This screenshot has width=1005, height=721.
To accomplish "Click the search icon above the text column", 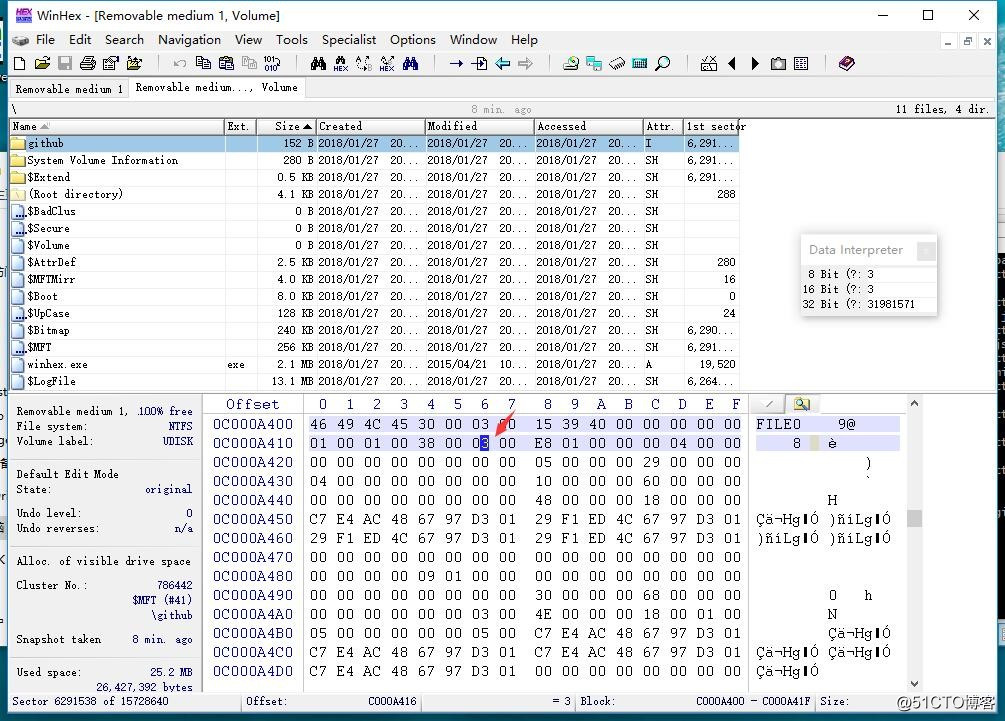I will click(801, 404).
